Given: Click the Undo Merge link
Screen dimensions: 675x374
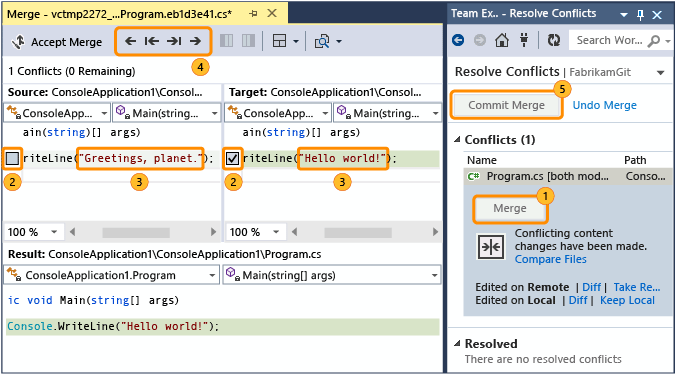Looking at the screenshot, I should point(604,105).
